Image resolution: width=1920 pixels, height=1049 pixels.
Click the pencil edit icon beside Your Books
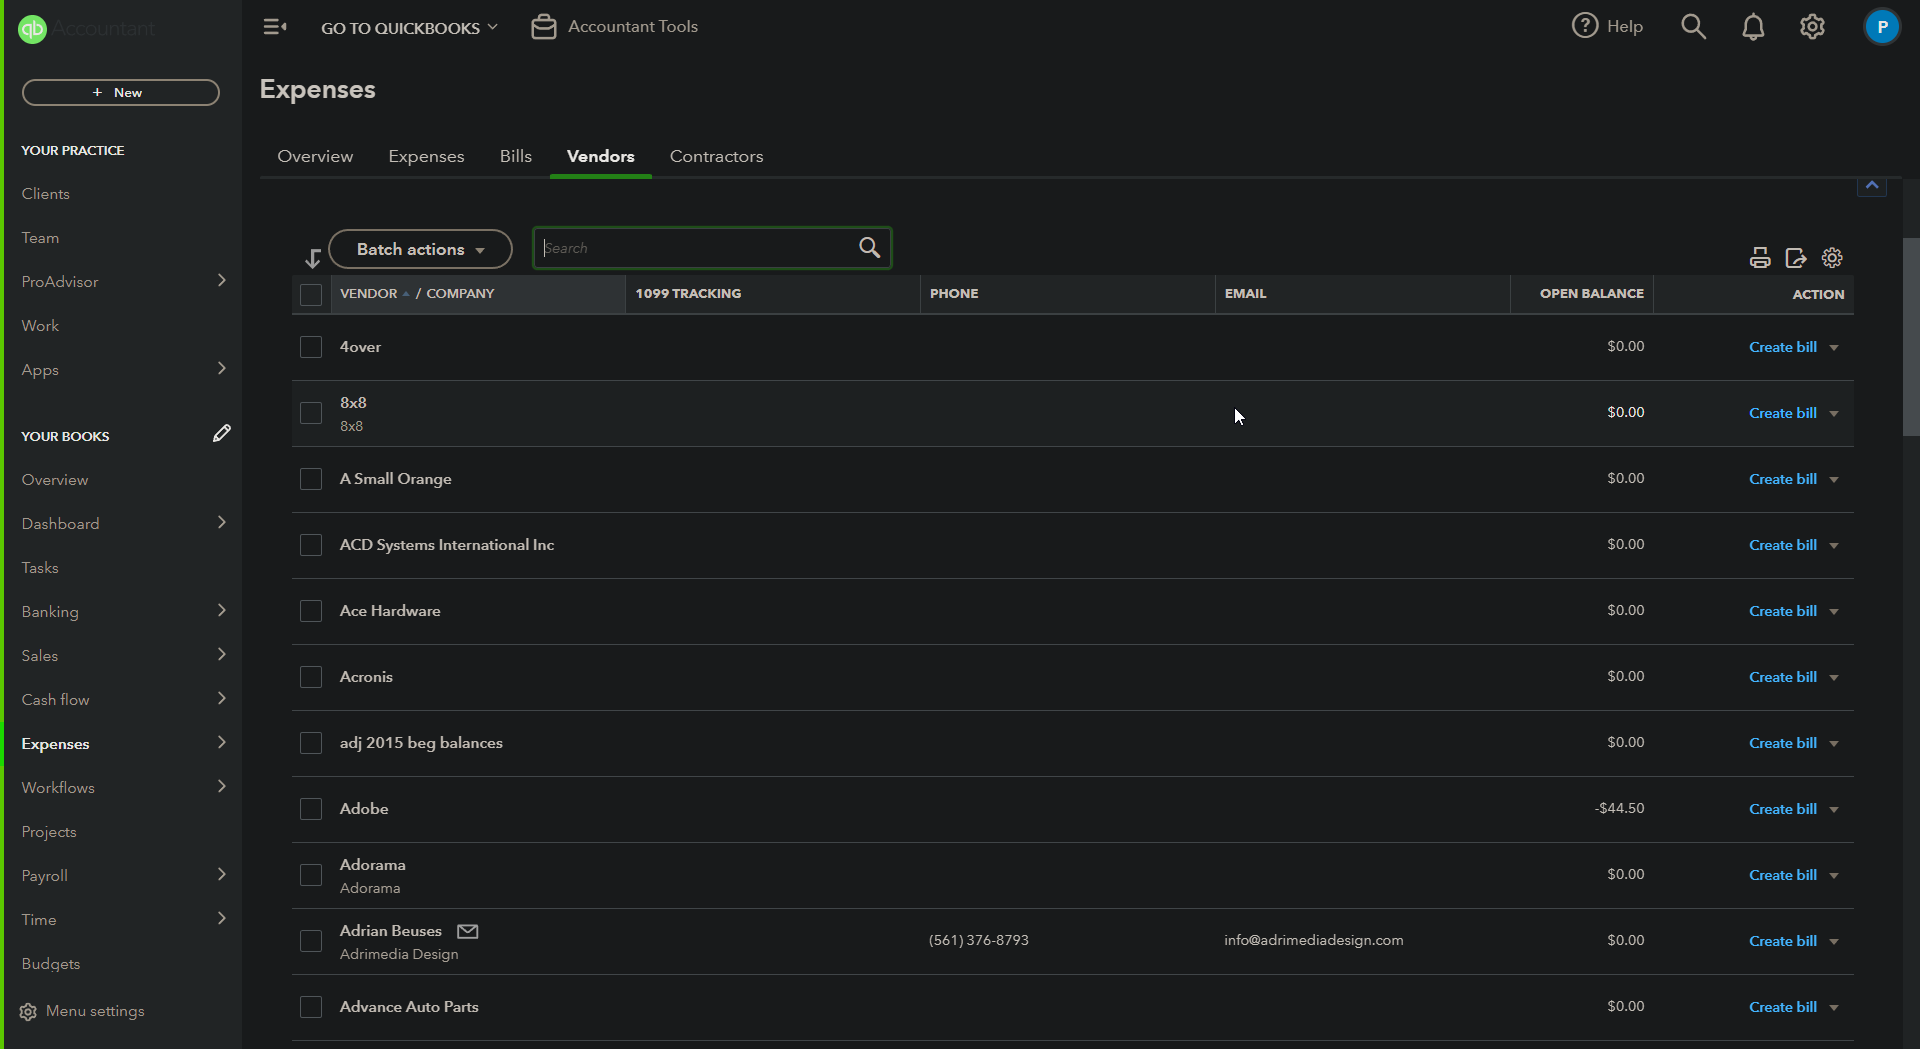[222, 433]
